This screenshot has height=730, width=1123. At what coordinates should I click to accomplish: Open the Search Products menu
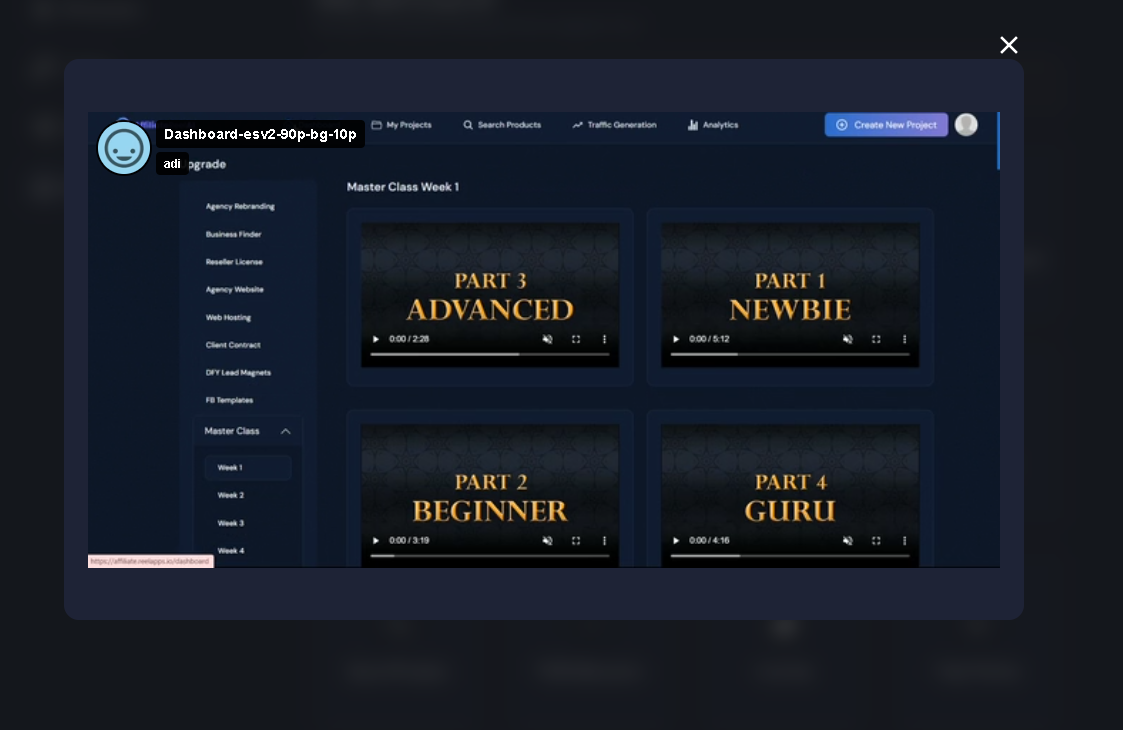click(502, 125)
